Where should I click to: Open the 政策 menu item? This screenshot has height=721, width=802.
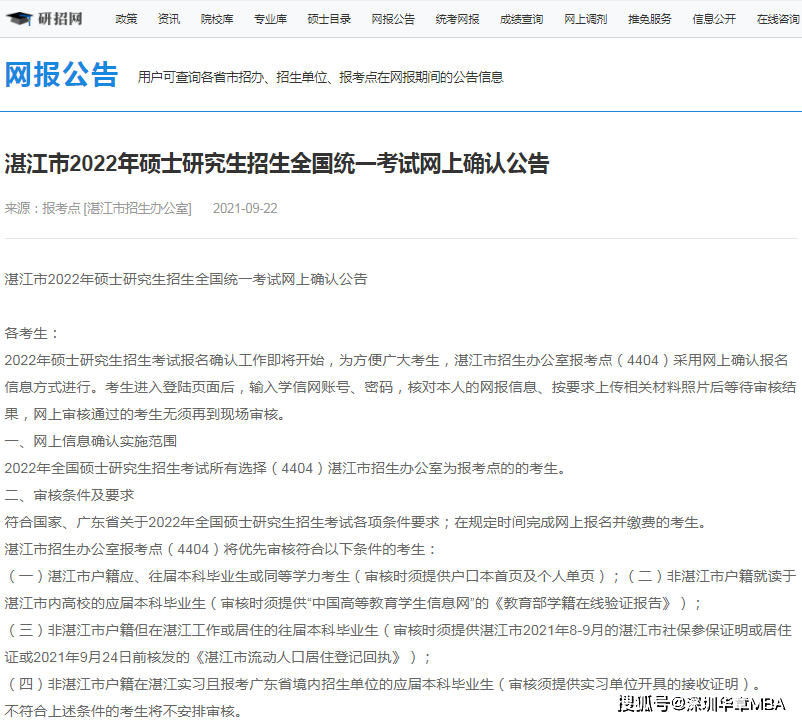tap(126, 19)
